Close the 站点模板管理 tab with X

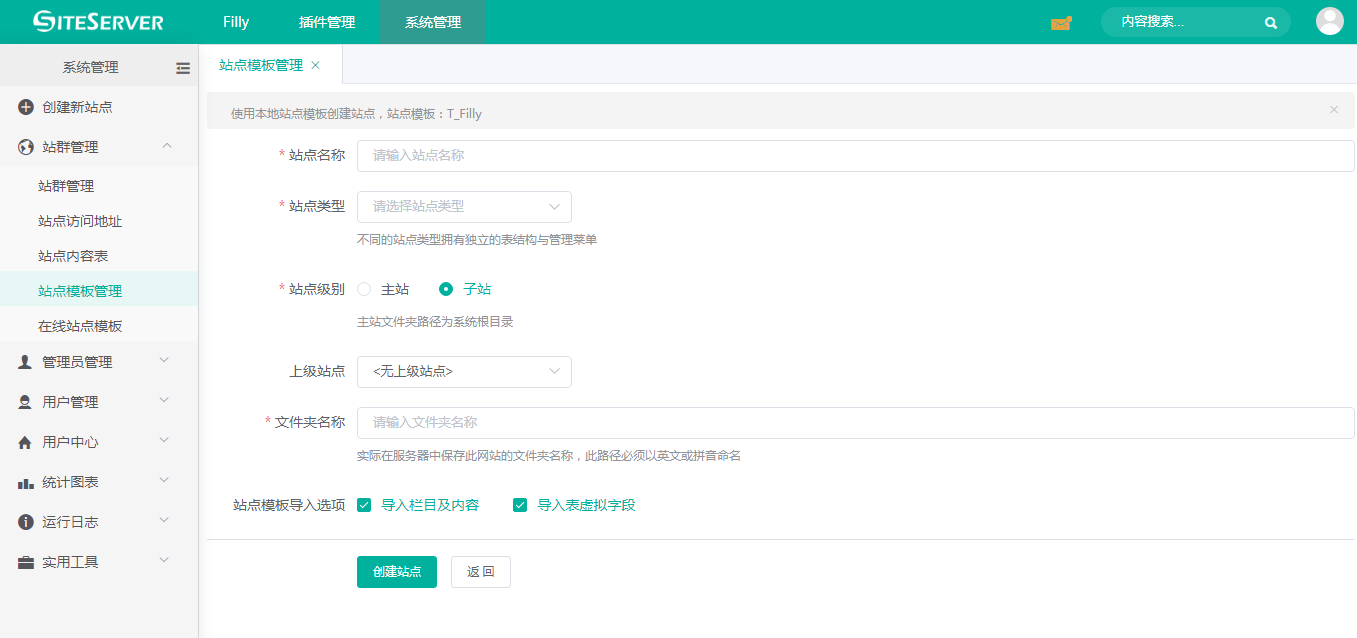pyautogui.click(x=316, y=65)
